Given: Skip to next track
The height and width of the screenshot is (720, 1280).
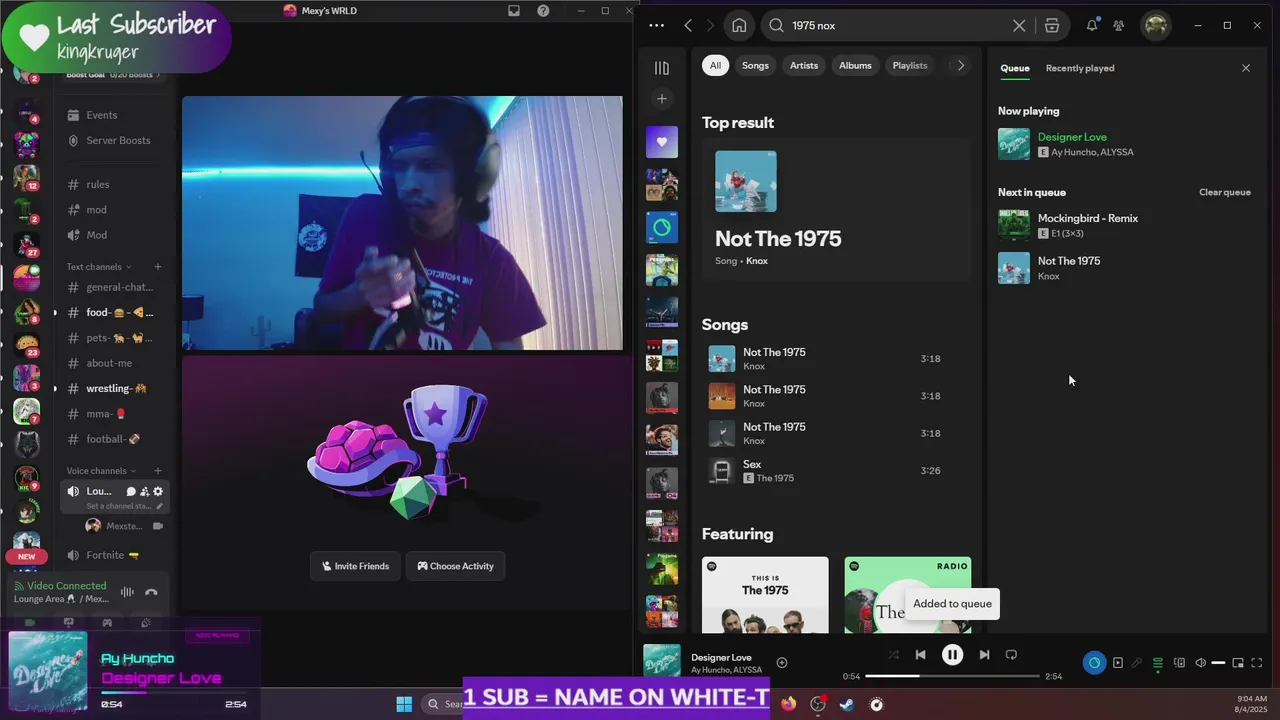Looking at the screenshot, I should 984,655.
